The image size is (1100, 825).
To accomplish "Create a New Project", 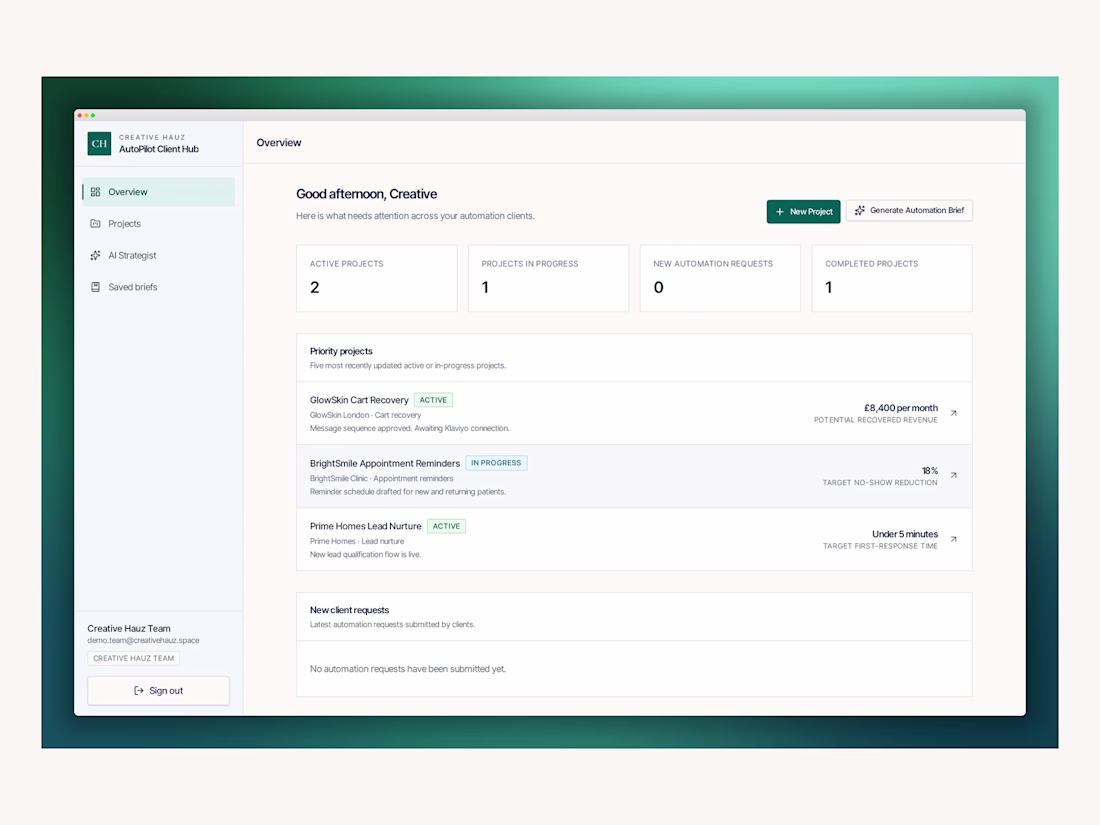I will point(803,211).
